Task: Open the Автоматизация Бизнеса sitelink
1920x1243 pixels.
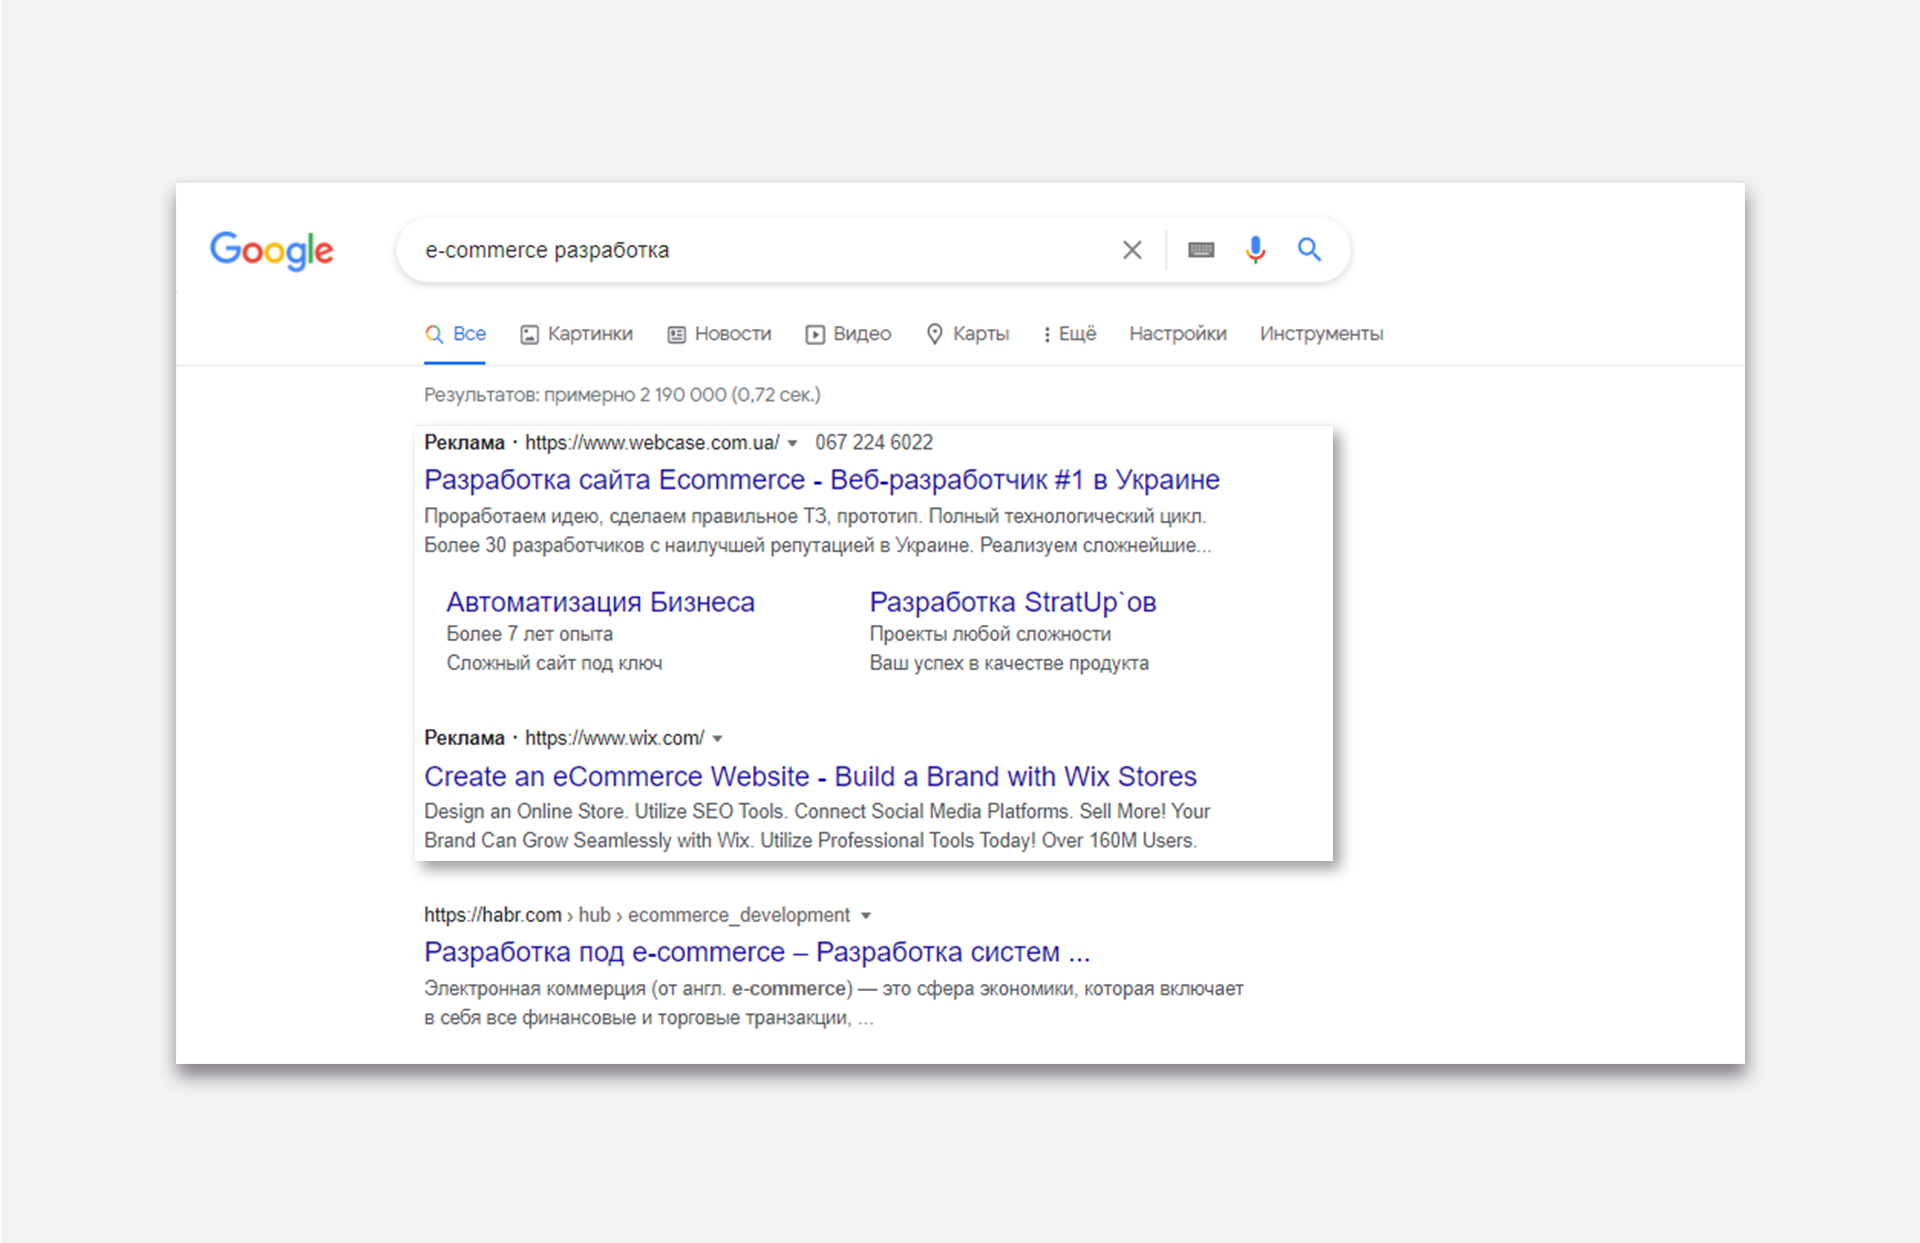Action: point(600,602)
